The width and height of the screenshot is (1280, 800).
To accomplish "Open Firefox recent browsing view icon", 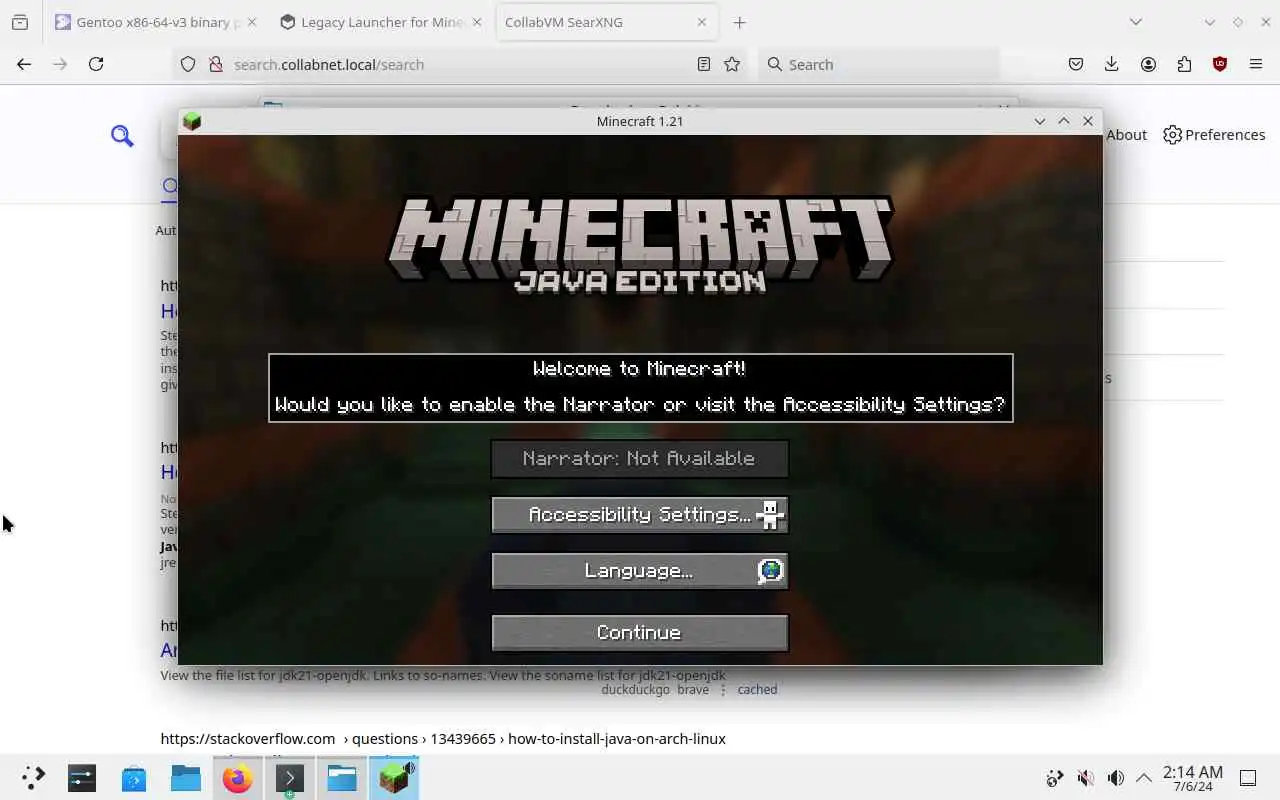I will pos(20,22).
